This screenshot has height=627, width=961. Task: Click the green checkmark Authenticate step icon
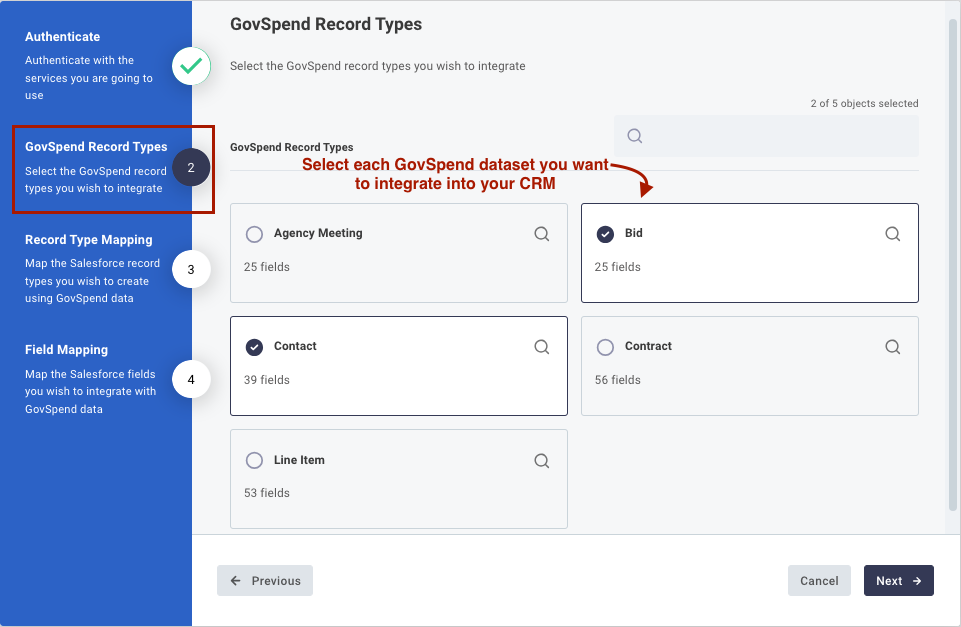(191, 66)
